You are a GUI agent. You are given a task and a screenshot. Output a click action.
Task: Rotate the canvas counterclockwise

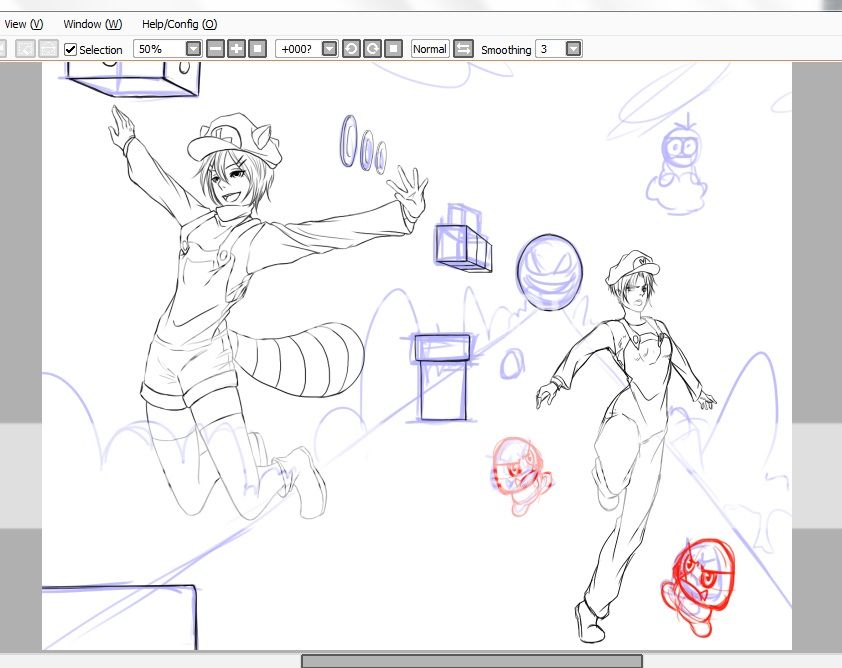point(351,49)
